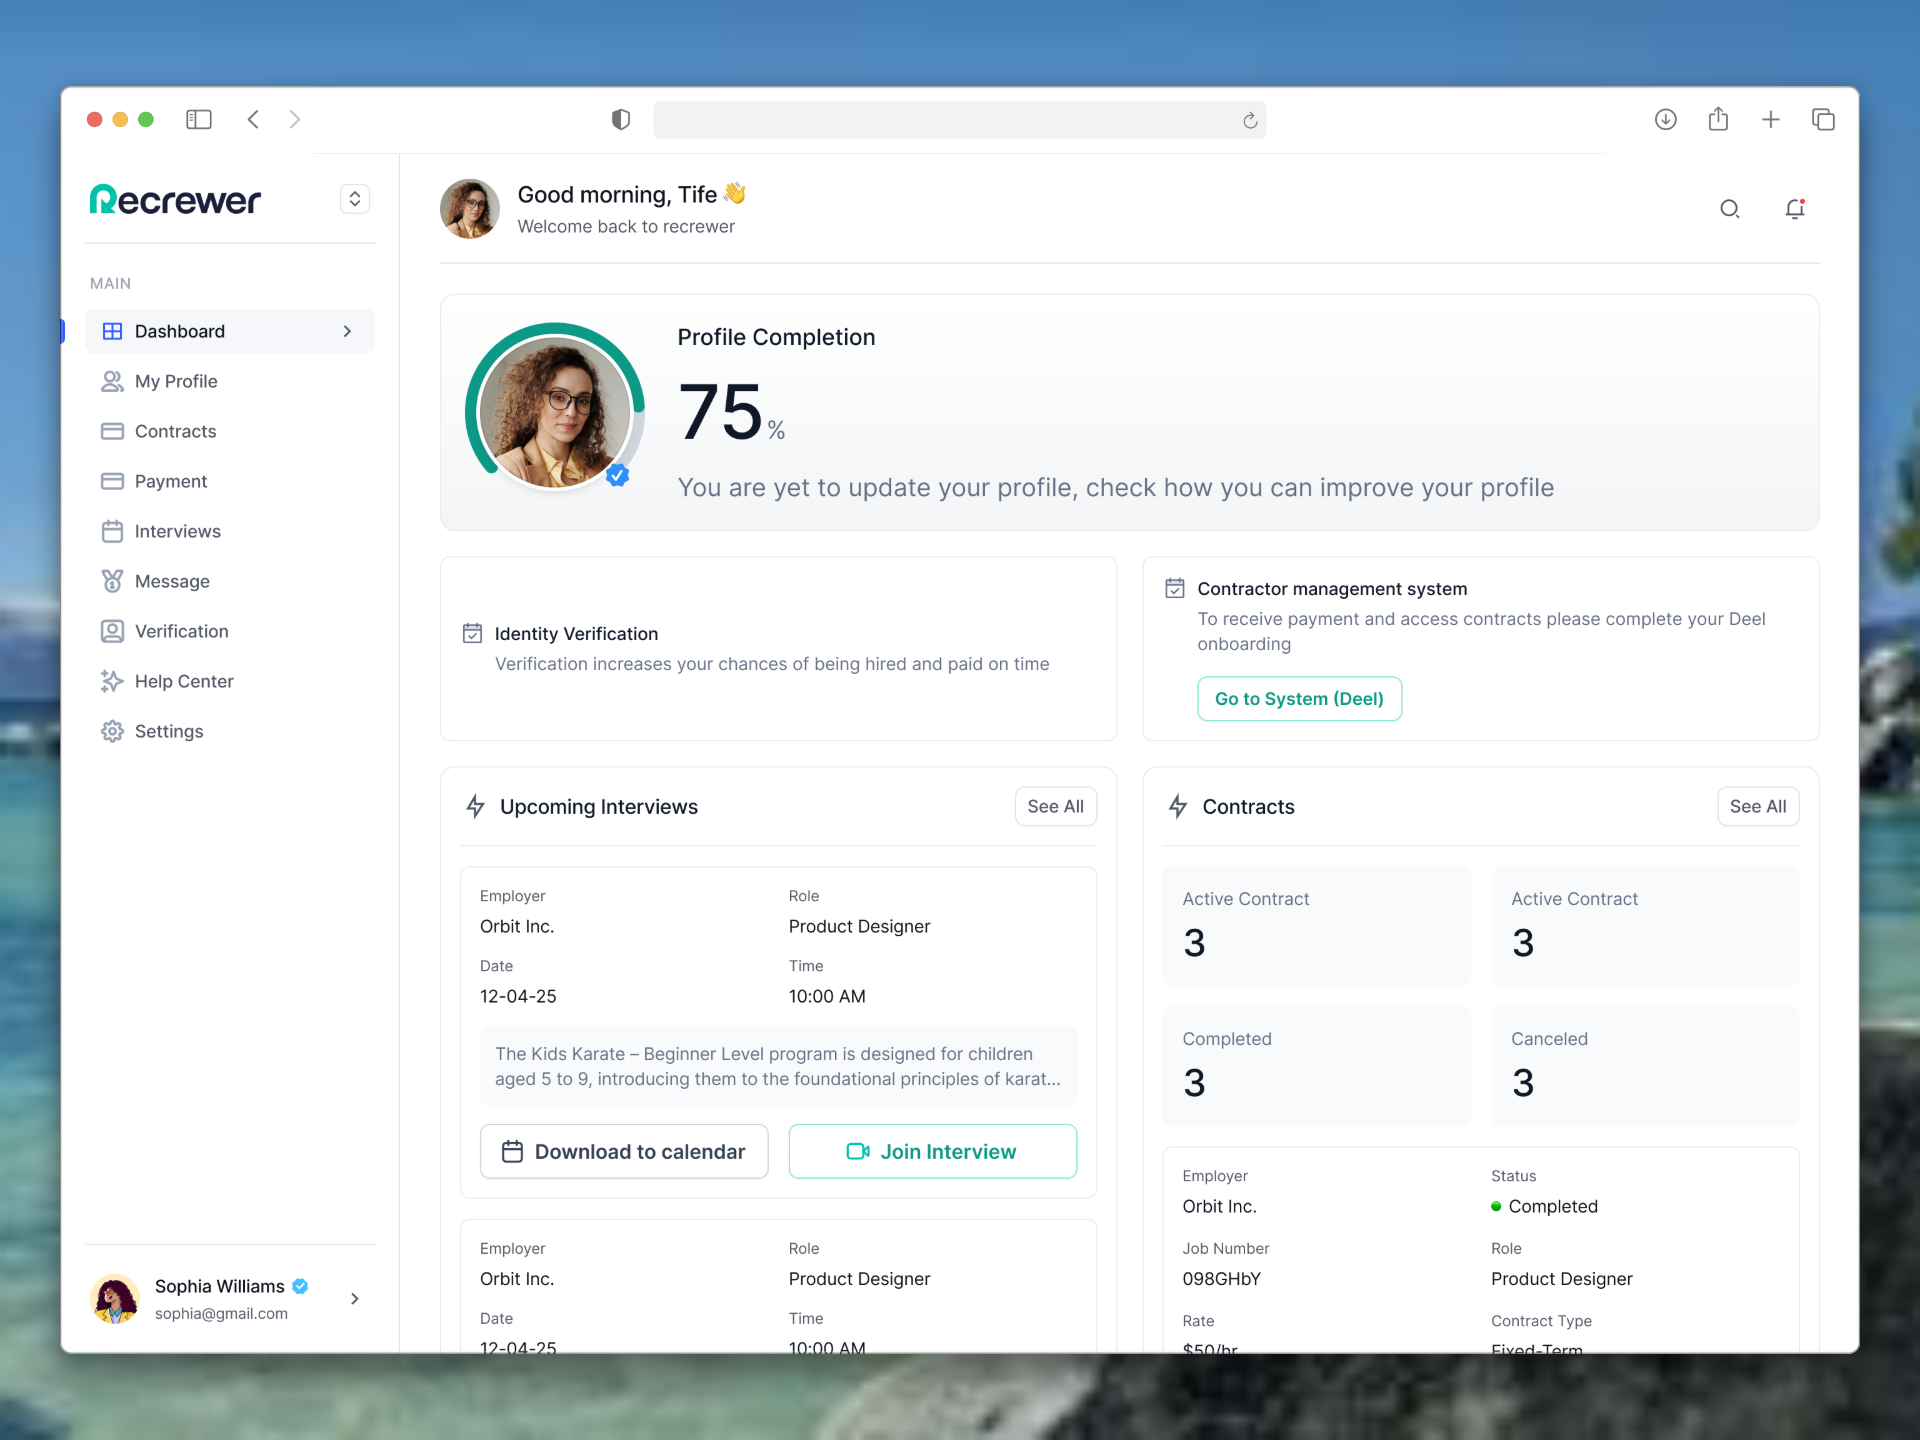Click the Go to System (Deel) button
Viewport: 1920px width, 1440px height.
click(1299, 699)
